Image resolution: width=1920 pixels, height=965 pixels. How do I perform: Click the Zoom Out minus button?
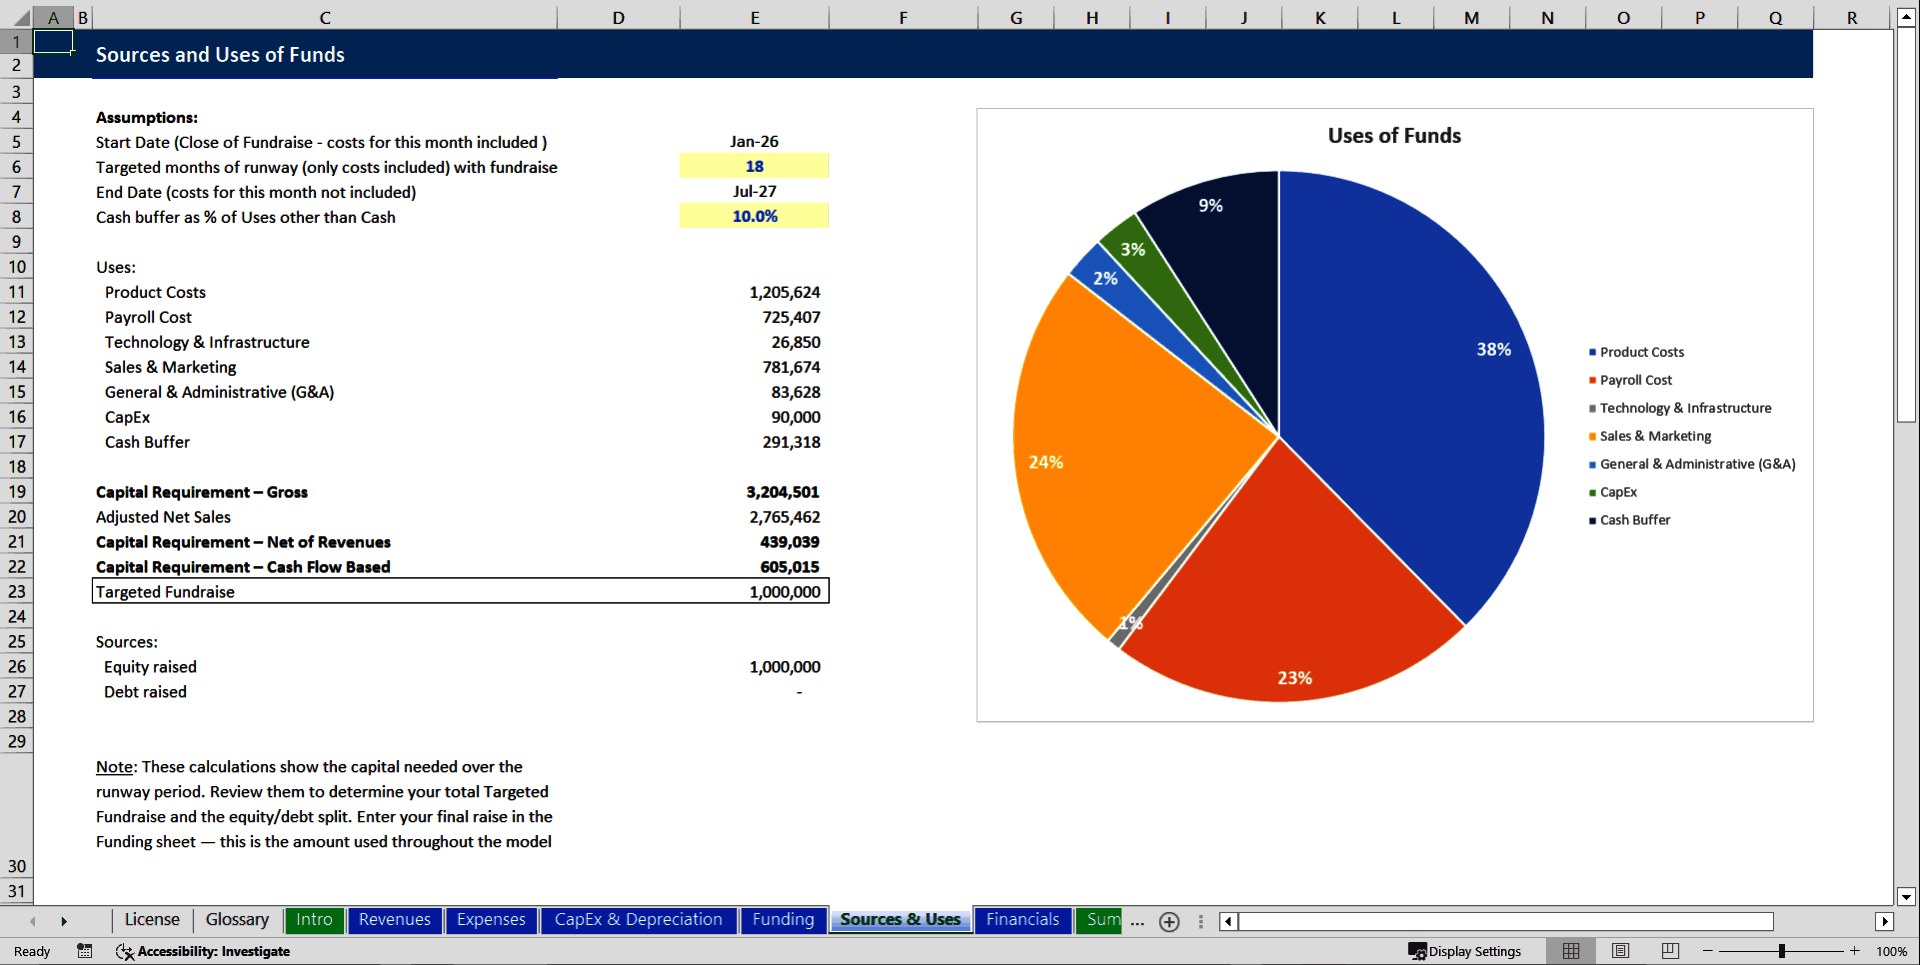(x=1706, y=951)
